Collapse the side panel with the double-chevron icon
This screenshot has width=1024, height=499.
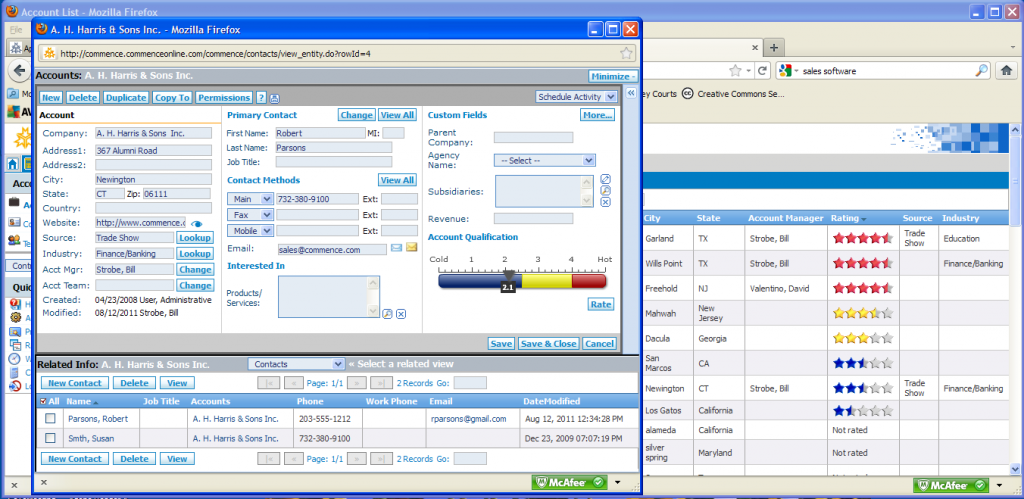click(x=632, y=94)
